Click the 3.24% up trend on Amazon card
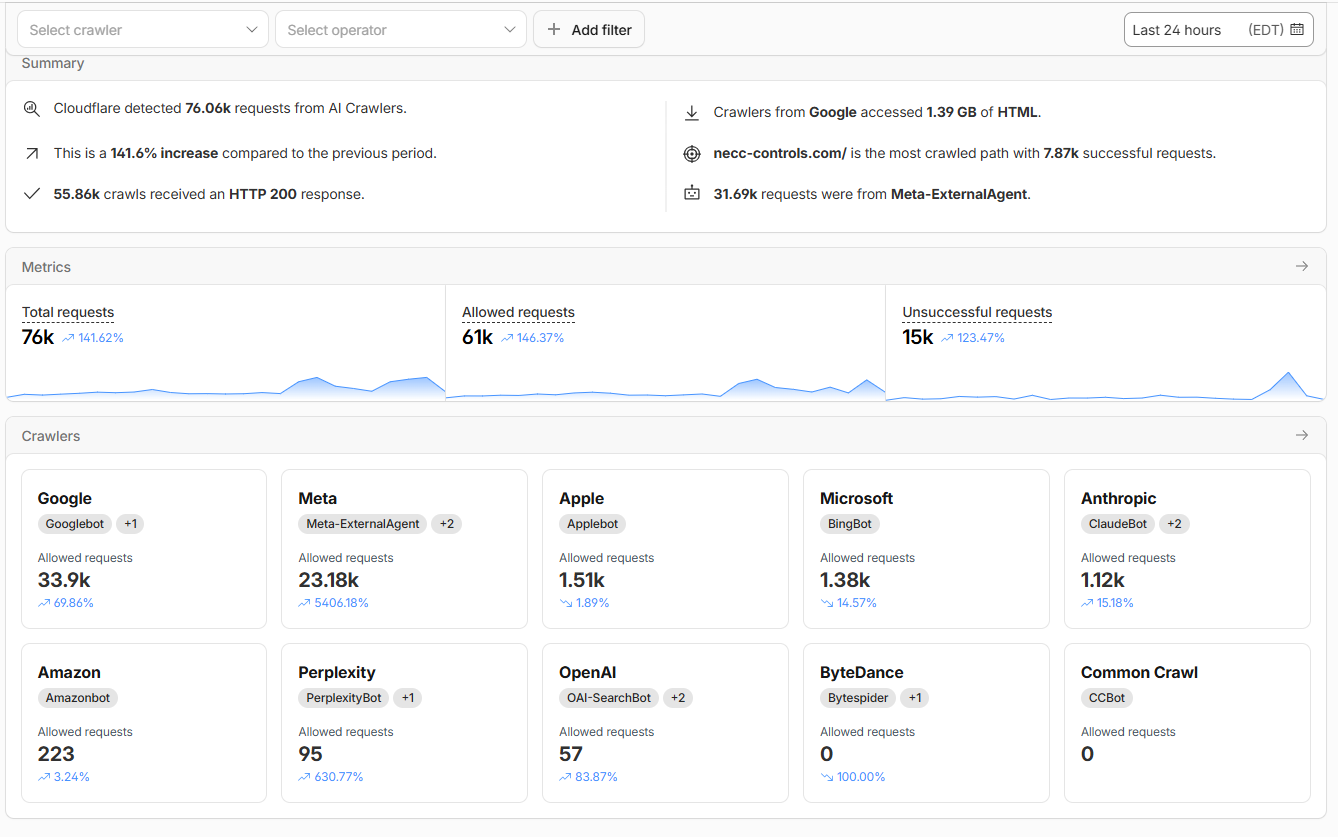Image resolution: width=1338 pixels, height=837 pixels. pos(64,777)
